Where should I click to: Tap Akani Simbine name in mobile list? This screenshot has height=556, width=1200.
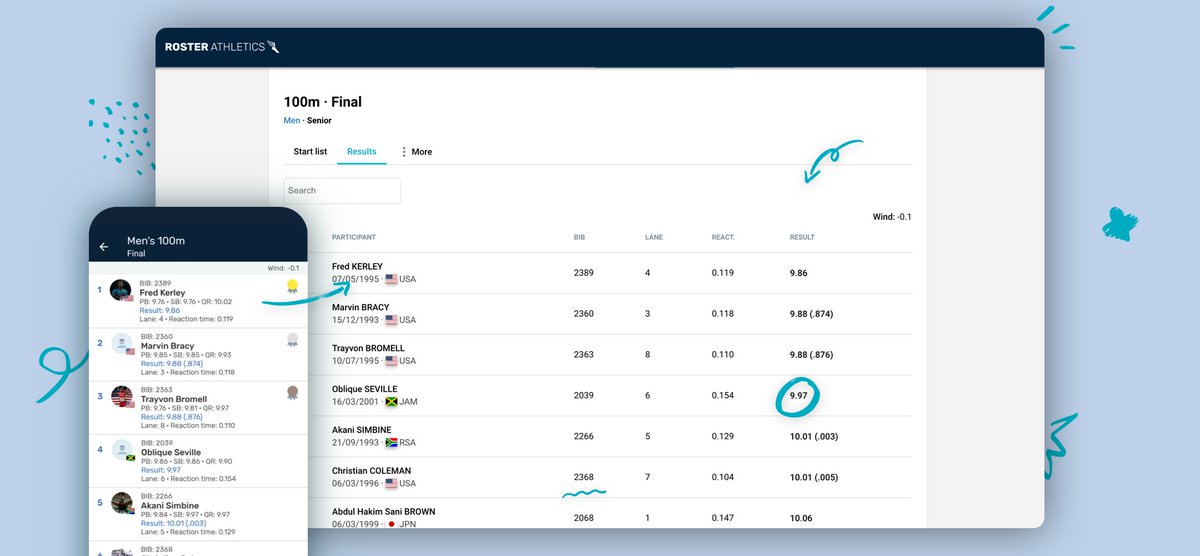(x=169, y=505)
